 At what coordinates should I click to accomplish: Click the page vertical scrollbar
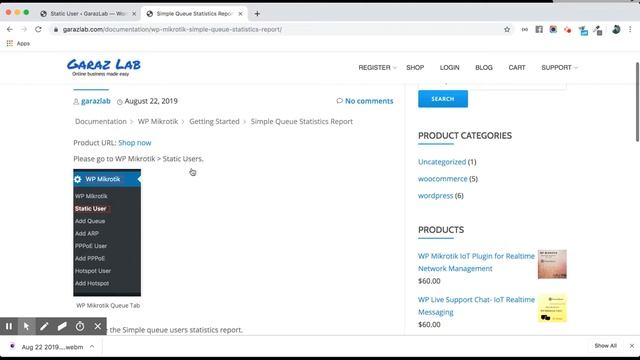point(637,102)
